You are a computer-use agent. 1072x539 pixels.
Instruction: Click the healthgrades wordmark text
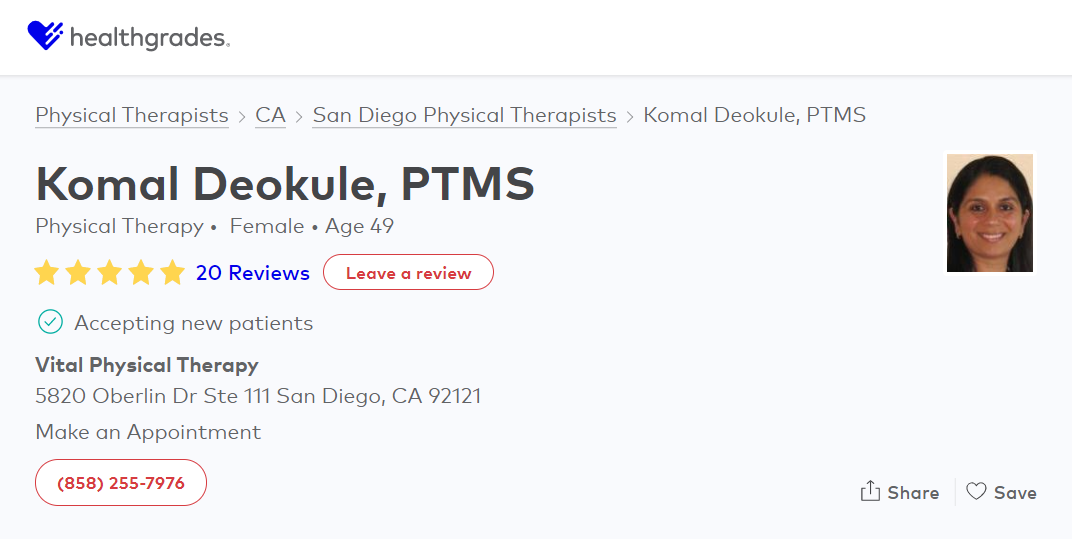150,38
